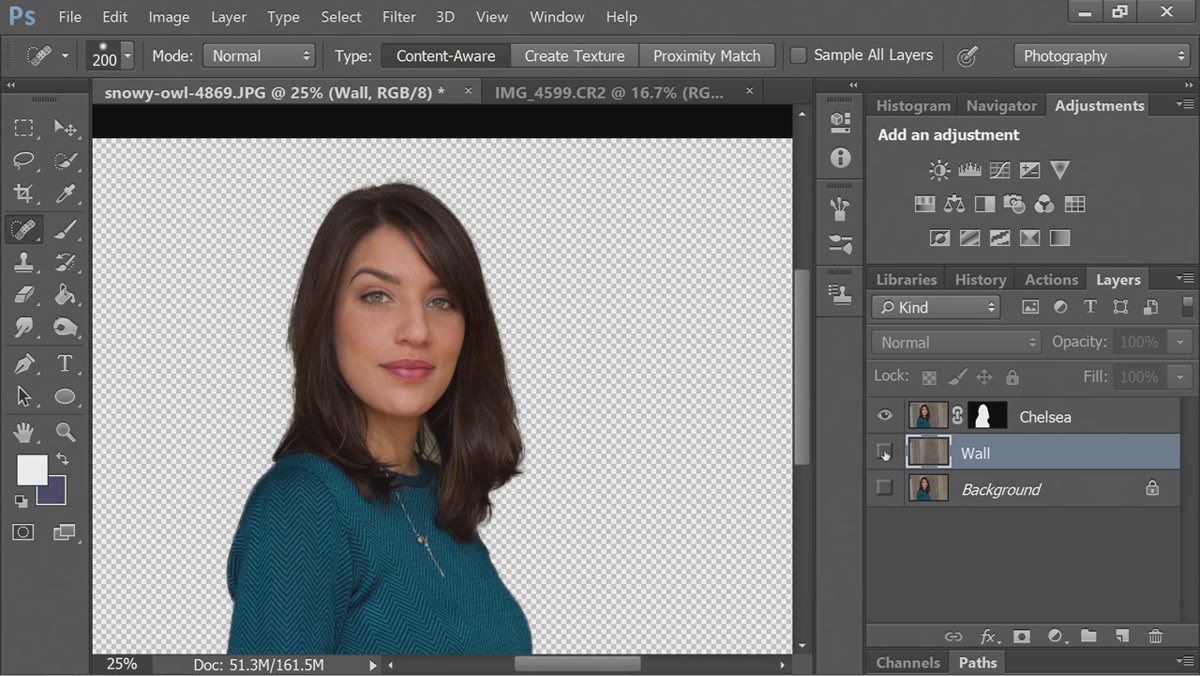Select the Lasso tool
This screenshot has height=676, width=1200.
pyautogui.click(x=24, y=160)
